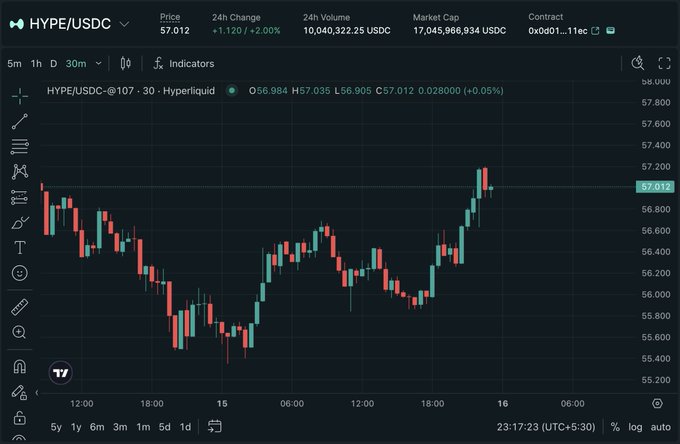Click the contract address 0x0d01...11ec

click(x=558, y=31)
